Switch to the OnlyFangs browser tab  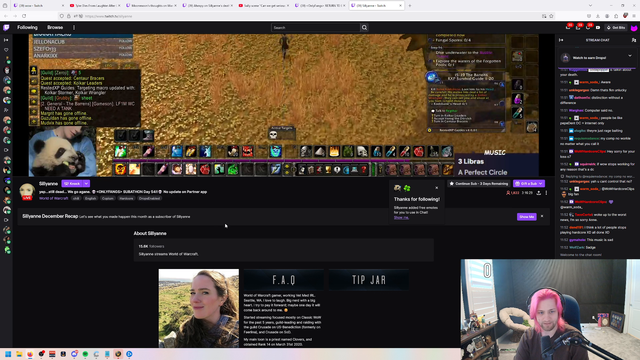click(x=320, y=5)
